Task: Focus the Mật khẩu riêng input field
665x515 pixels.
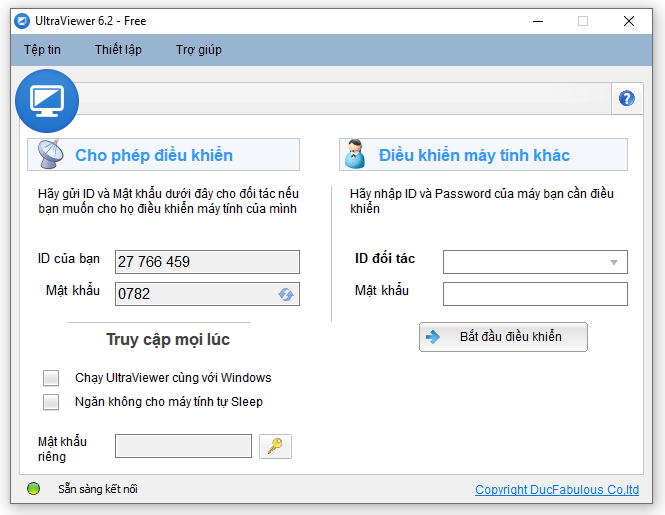Action: point(183,446)
